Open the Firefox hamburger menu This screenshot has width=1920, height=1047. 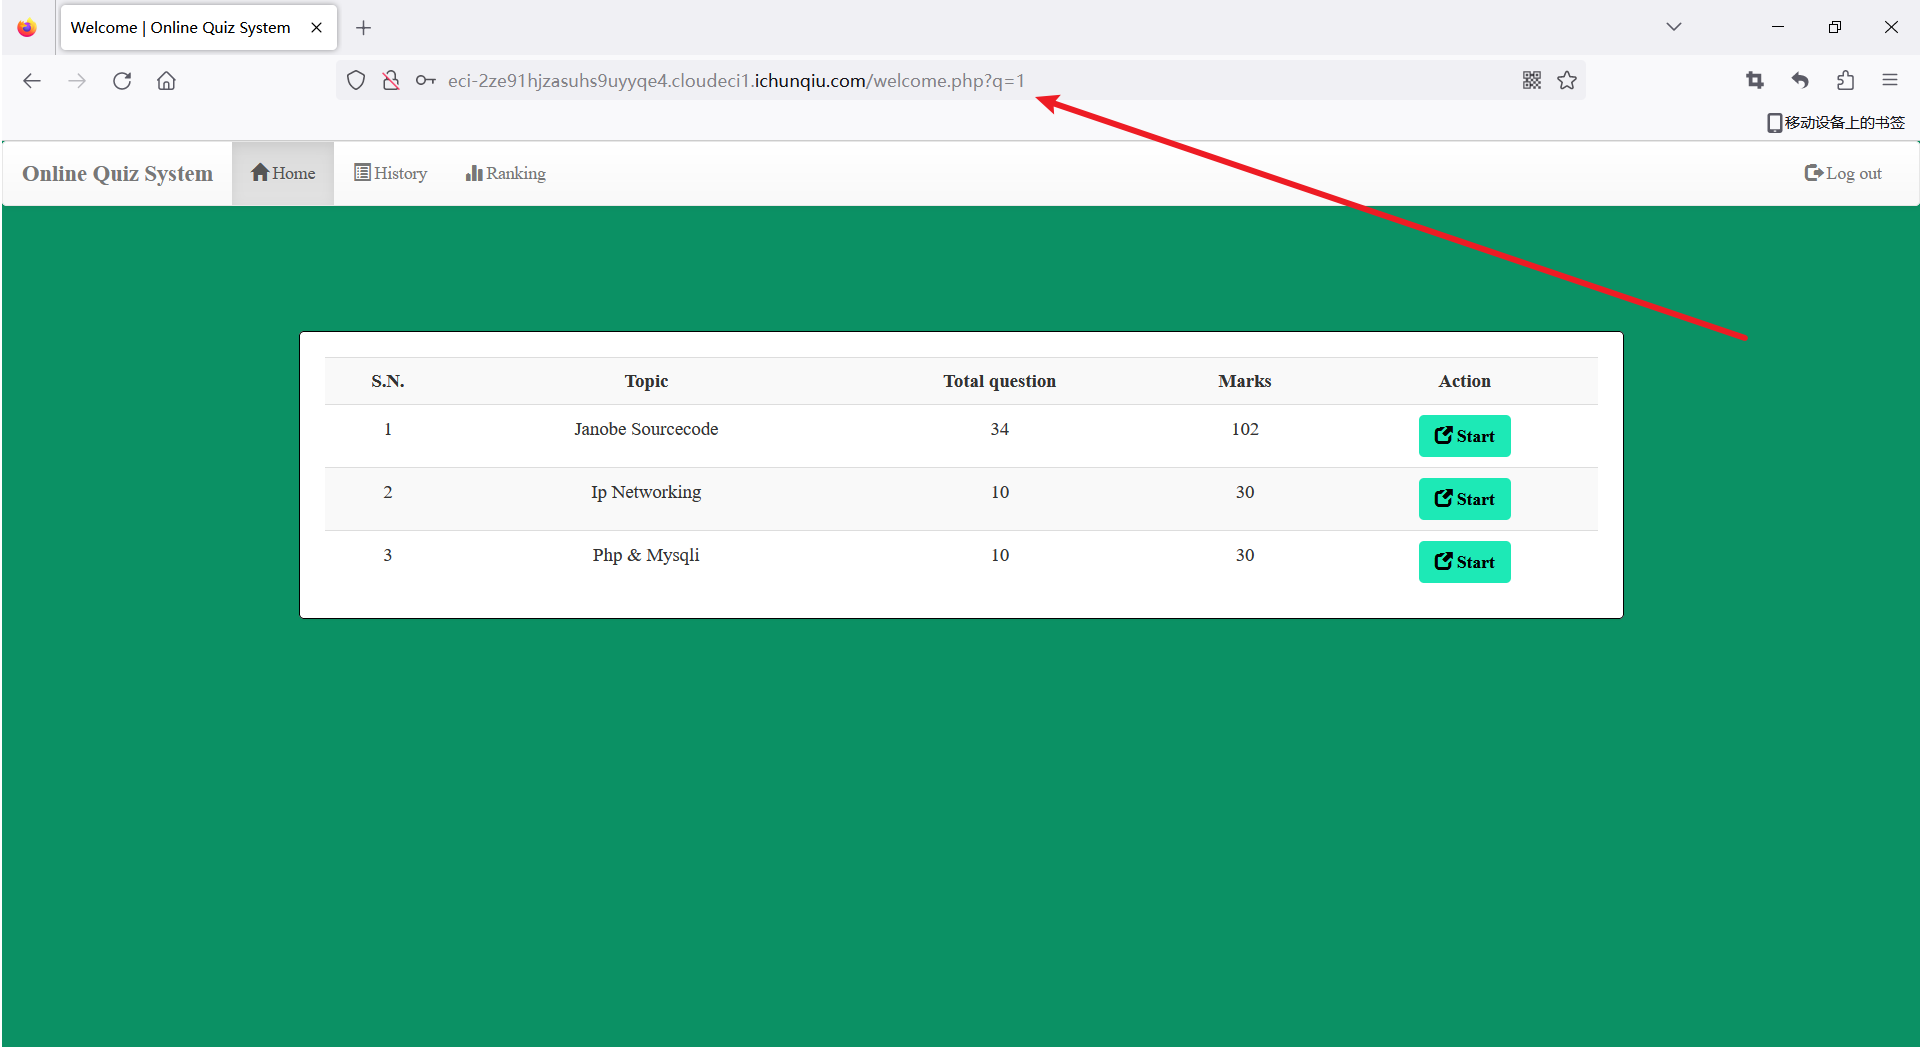[x=1890, y=80]
